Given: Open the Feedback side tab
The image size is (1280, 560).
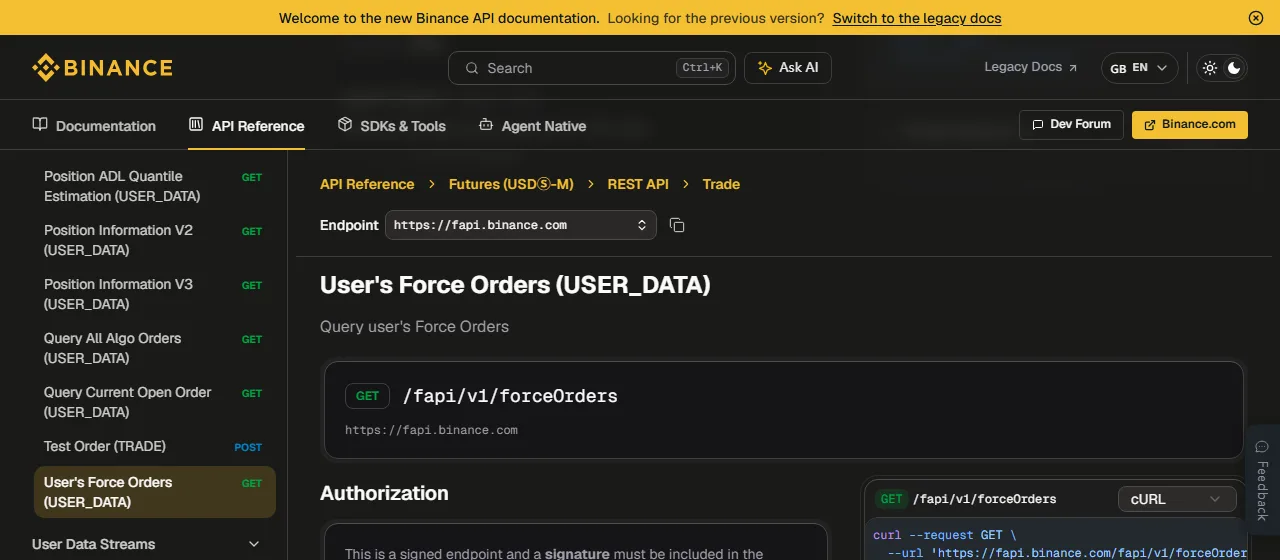Looking at the screenshot, I should point(1262,481).
